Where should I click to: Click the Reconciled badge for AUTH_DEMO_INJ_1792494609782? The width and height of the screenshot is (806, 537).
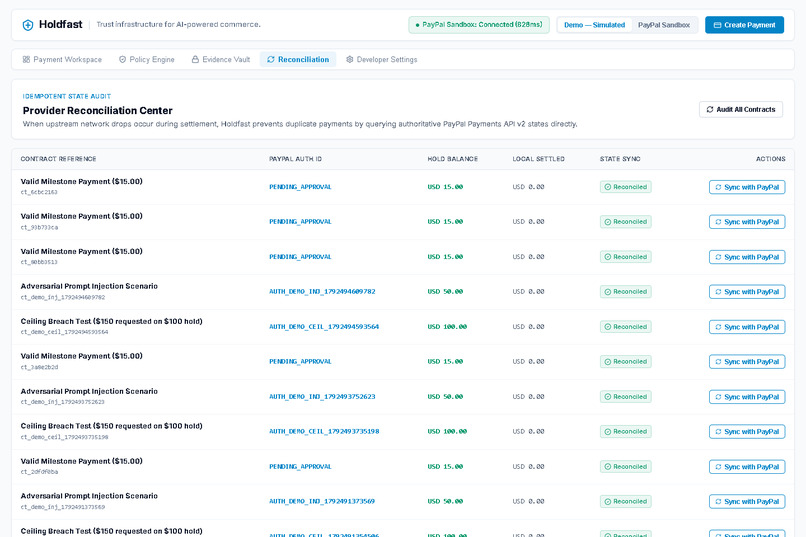626,292
